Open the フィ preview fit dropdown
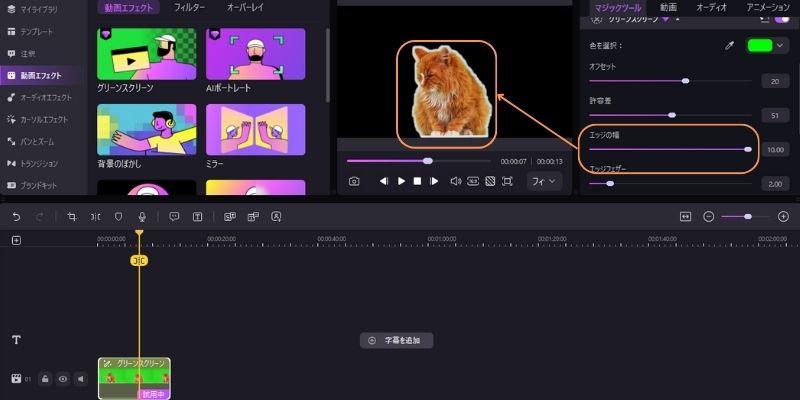The image size is (800, 400). pos(545,181)
